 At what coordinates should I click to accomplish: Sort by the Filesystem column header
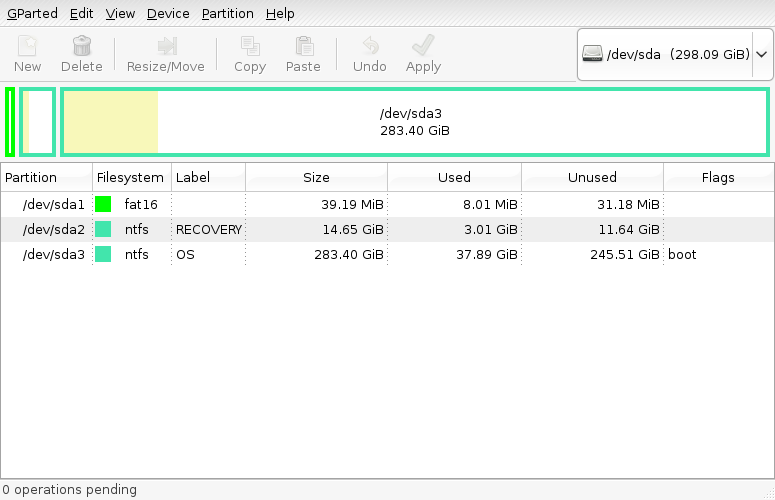click(x=131, y=177)
